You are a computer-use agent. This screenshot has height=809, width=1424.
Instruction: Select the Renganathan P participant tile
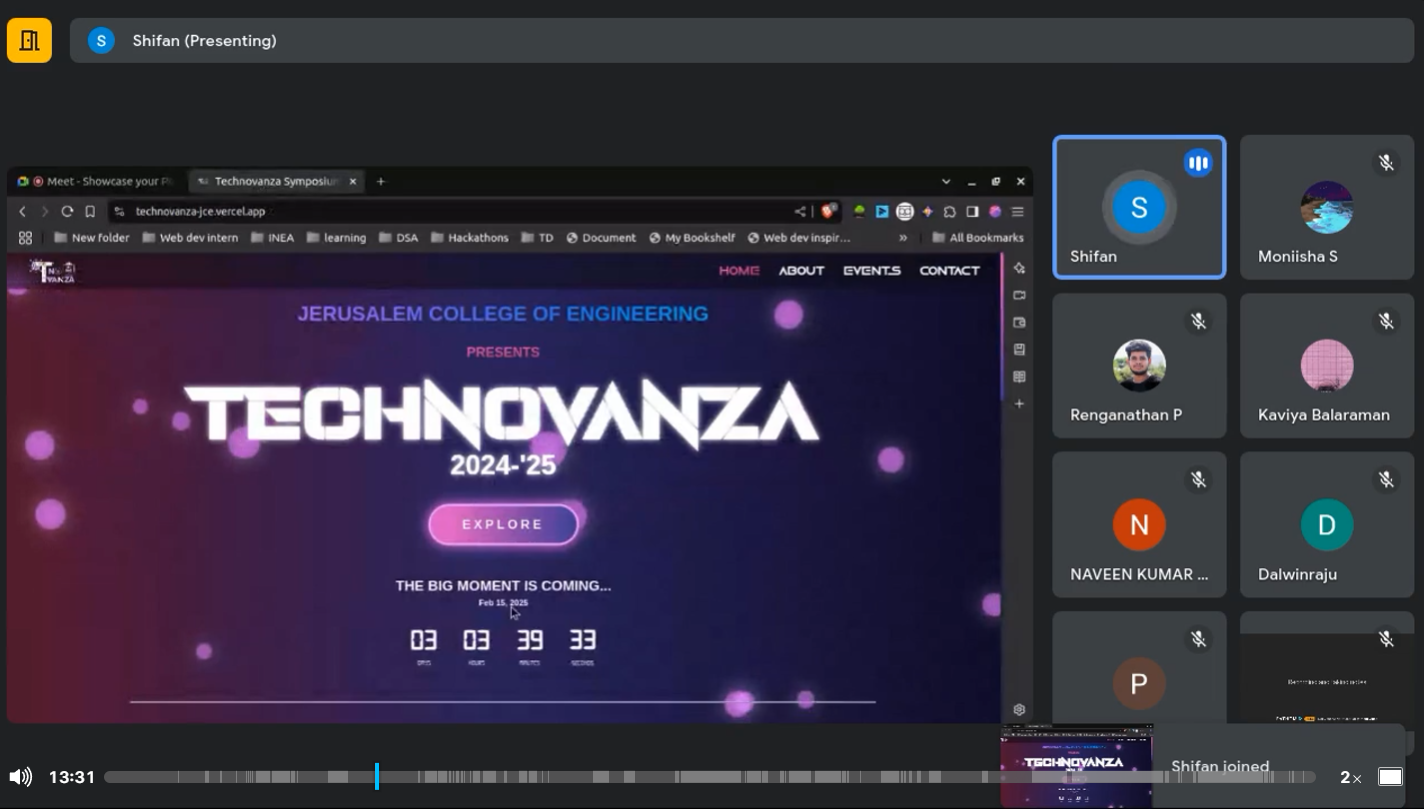click(x=1139, y=365)
